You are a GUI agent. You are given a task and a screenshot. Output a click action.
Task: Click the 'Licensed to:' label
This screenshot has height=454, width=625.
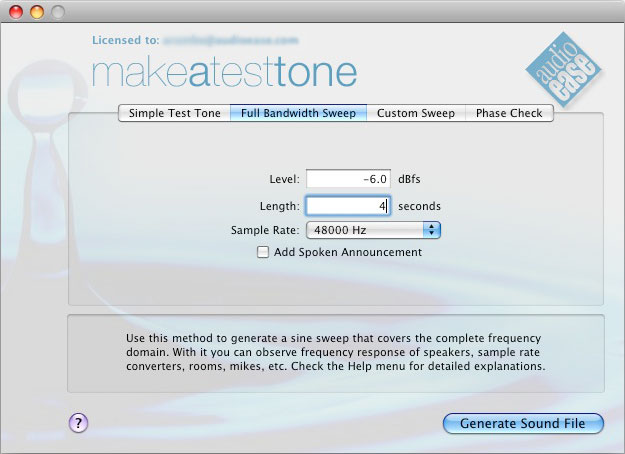(126, 40)
